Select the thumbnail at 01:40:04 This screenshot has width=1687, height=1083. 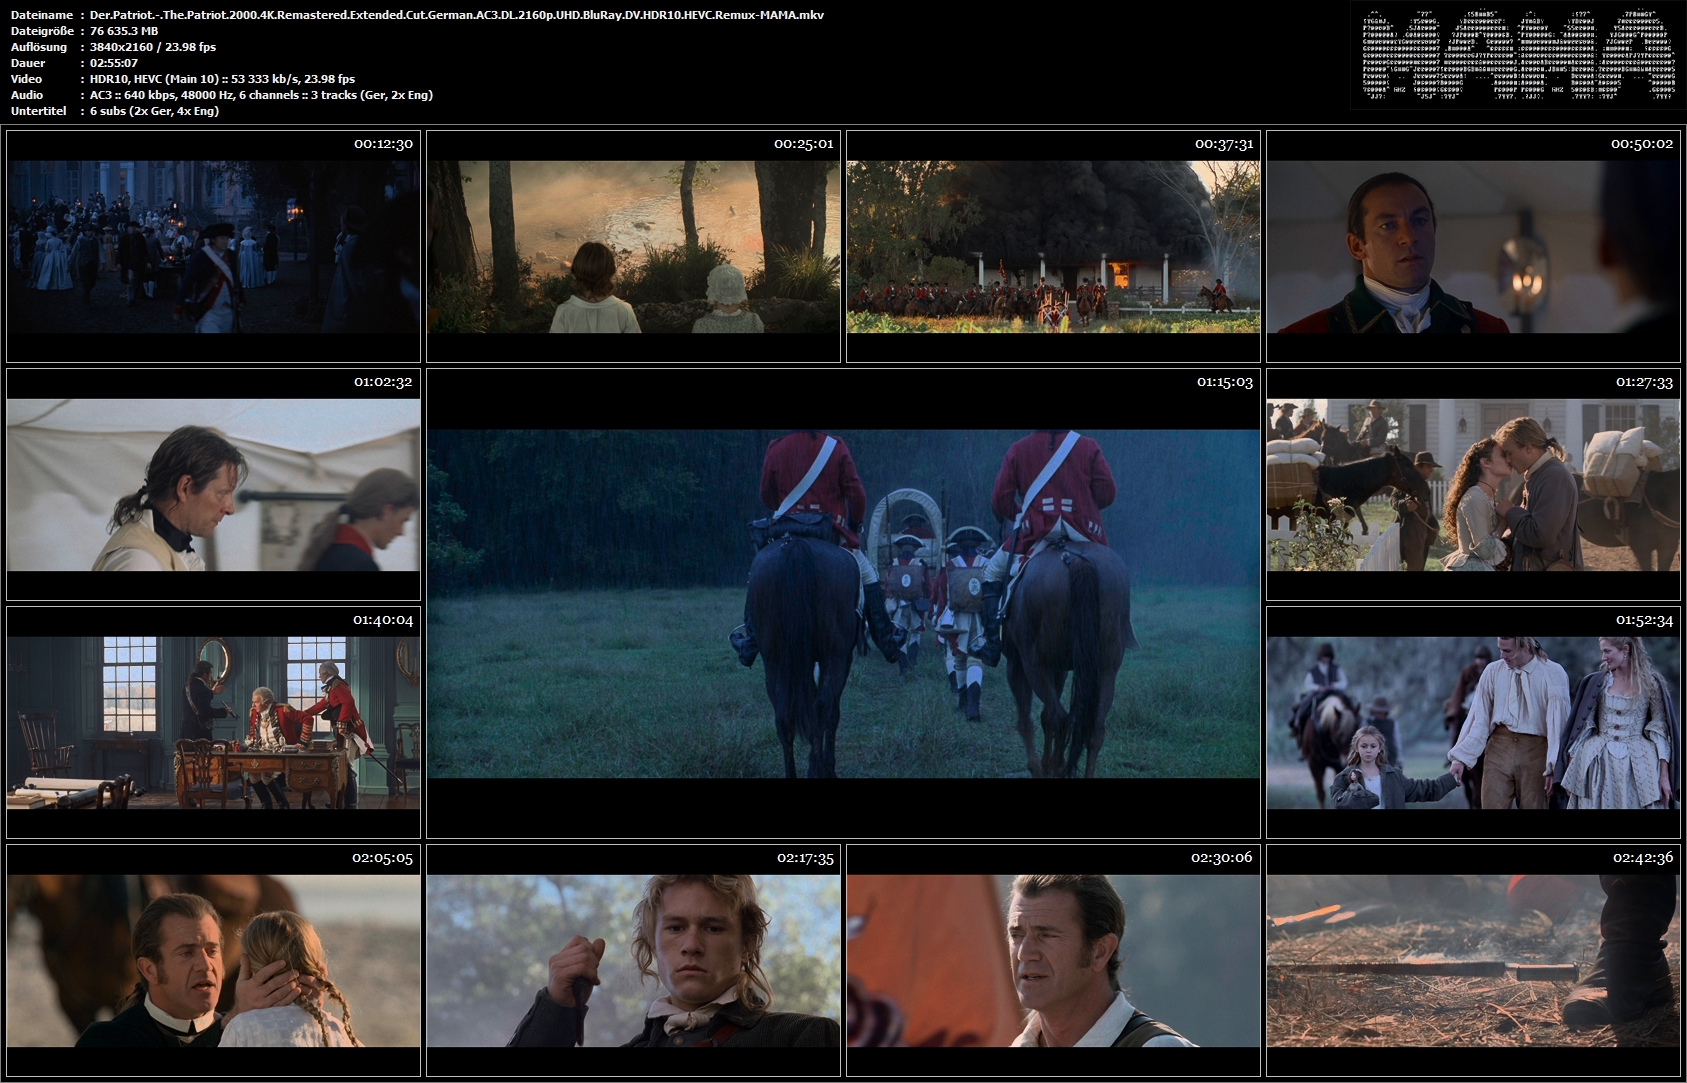click(x=213, y=722)
